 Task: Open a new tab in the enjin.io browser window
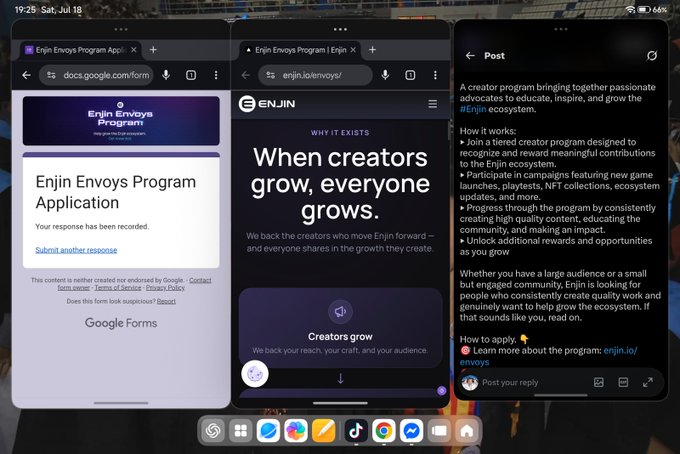point(373,50)
